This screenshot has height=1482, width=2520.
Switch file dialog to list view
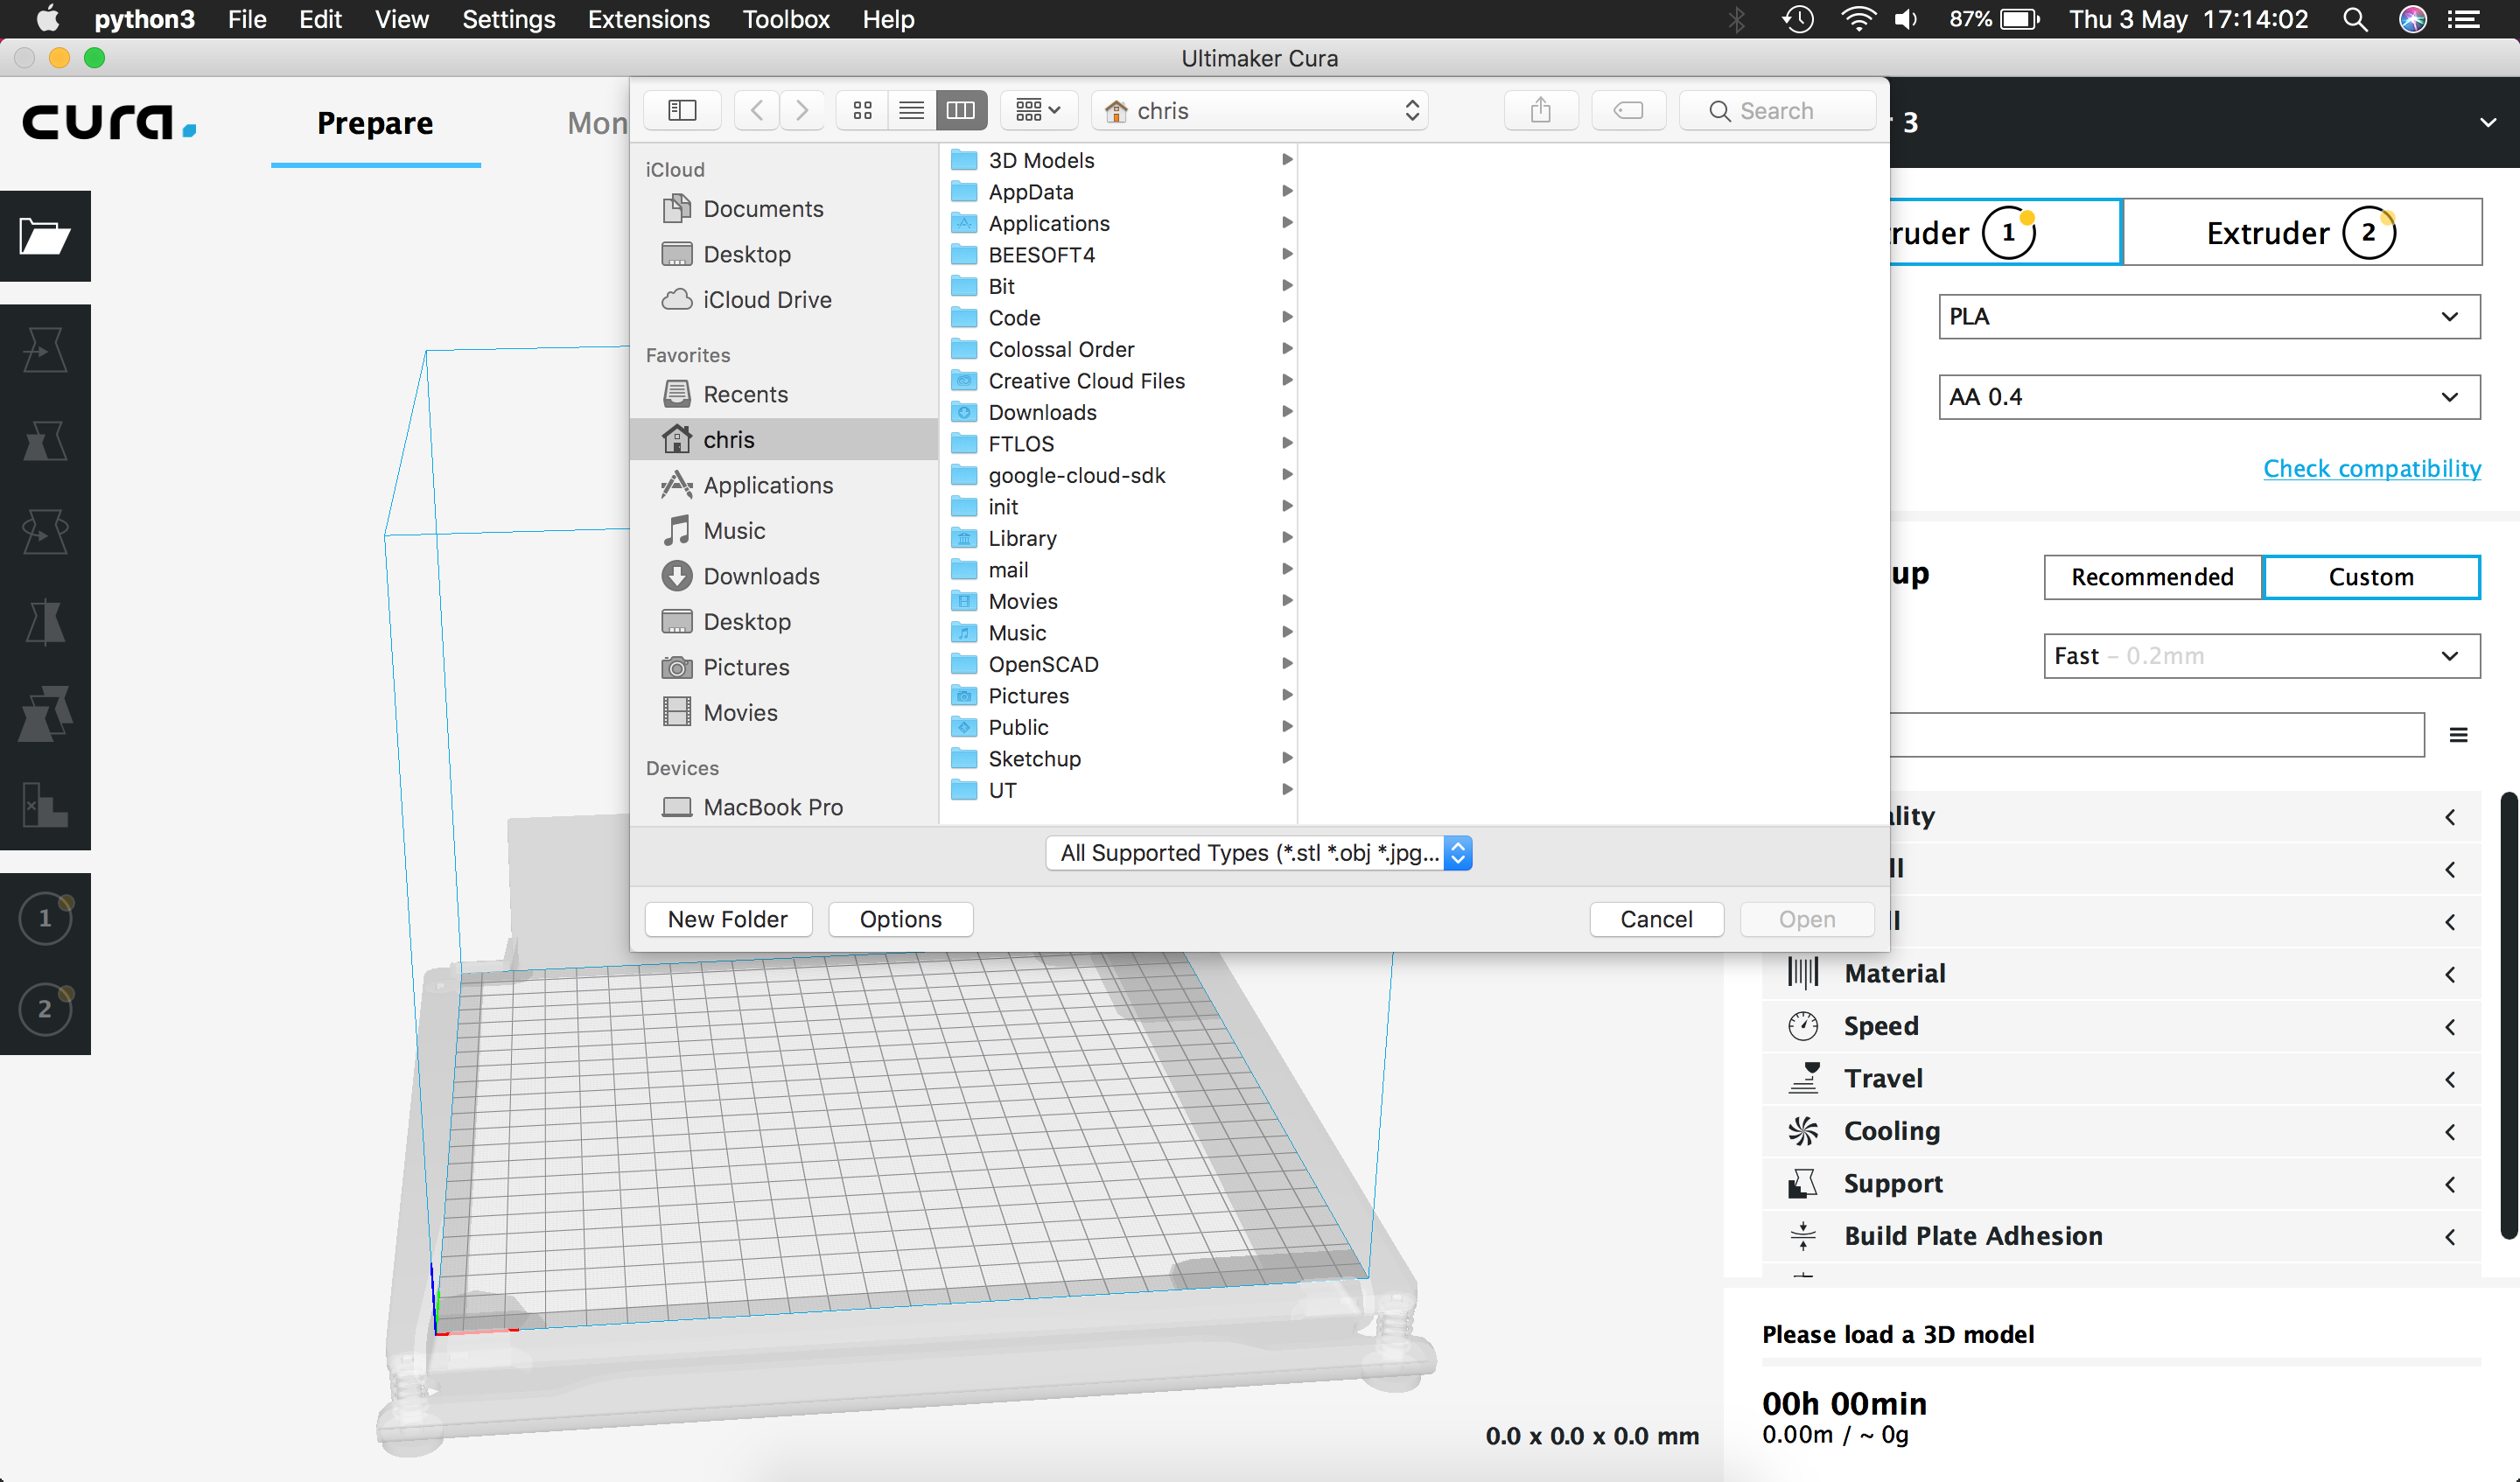tap(911, 110)
